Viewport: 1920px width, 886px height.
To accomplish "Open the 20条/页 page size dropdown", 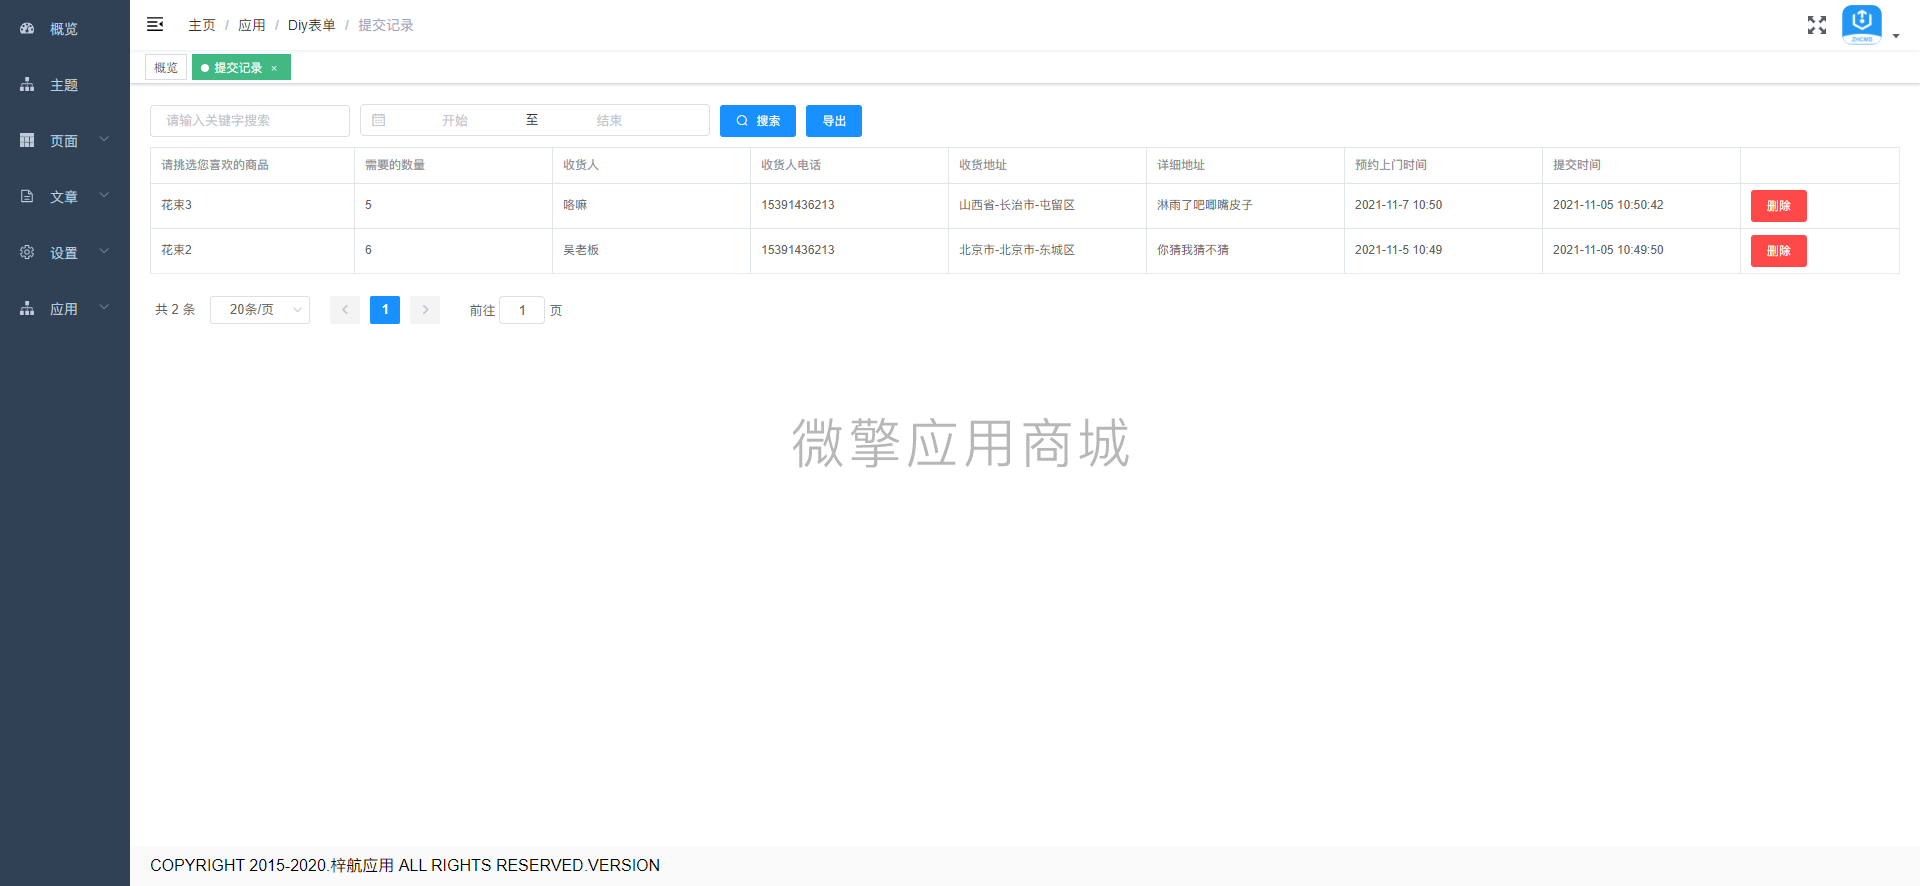I will (x=260, y=310).
